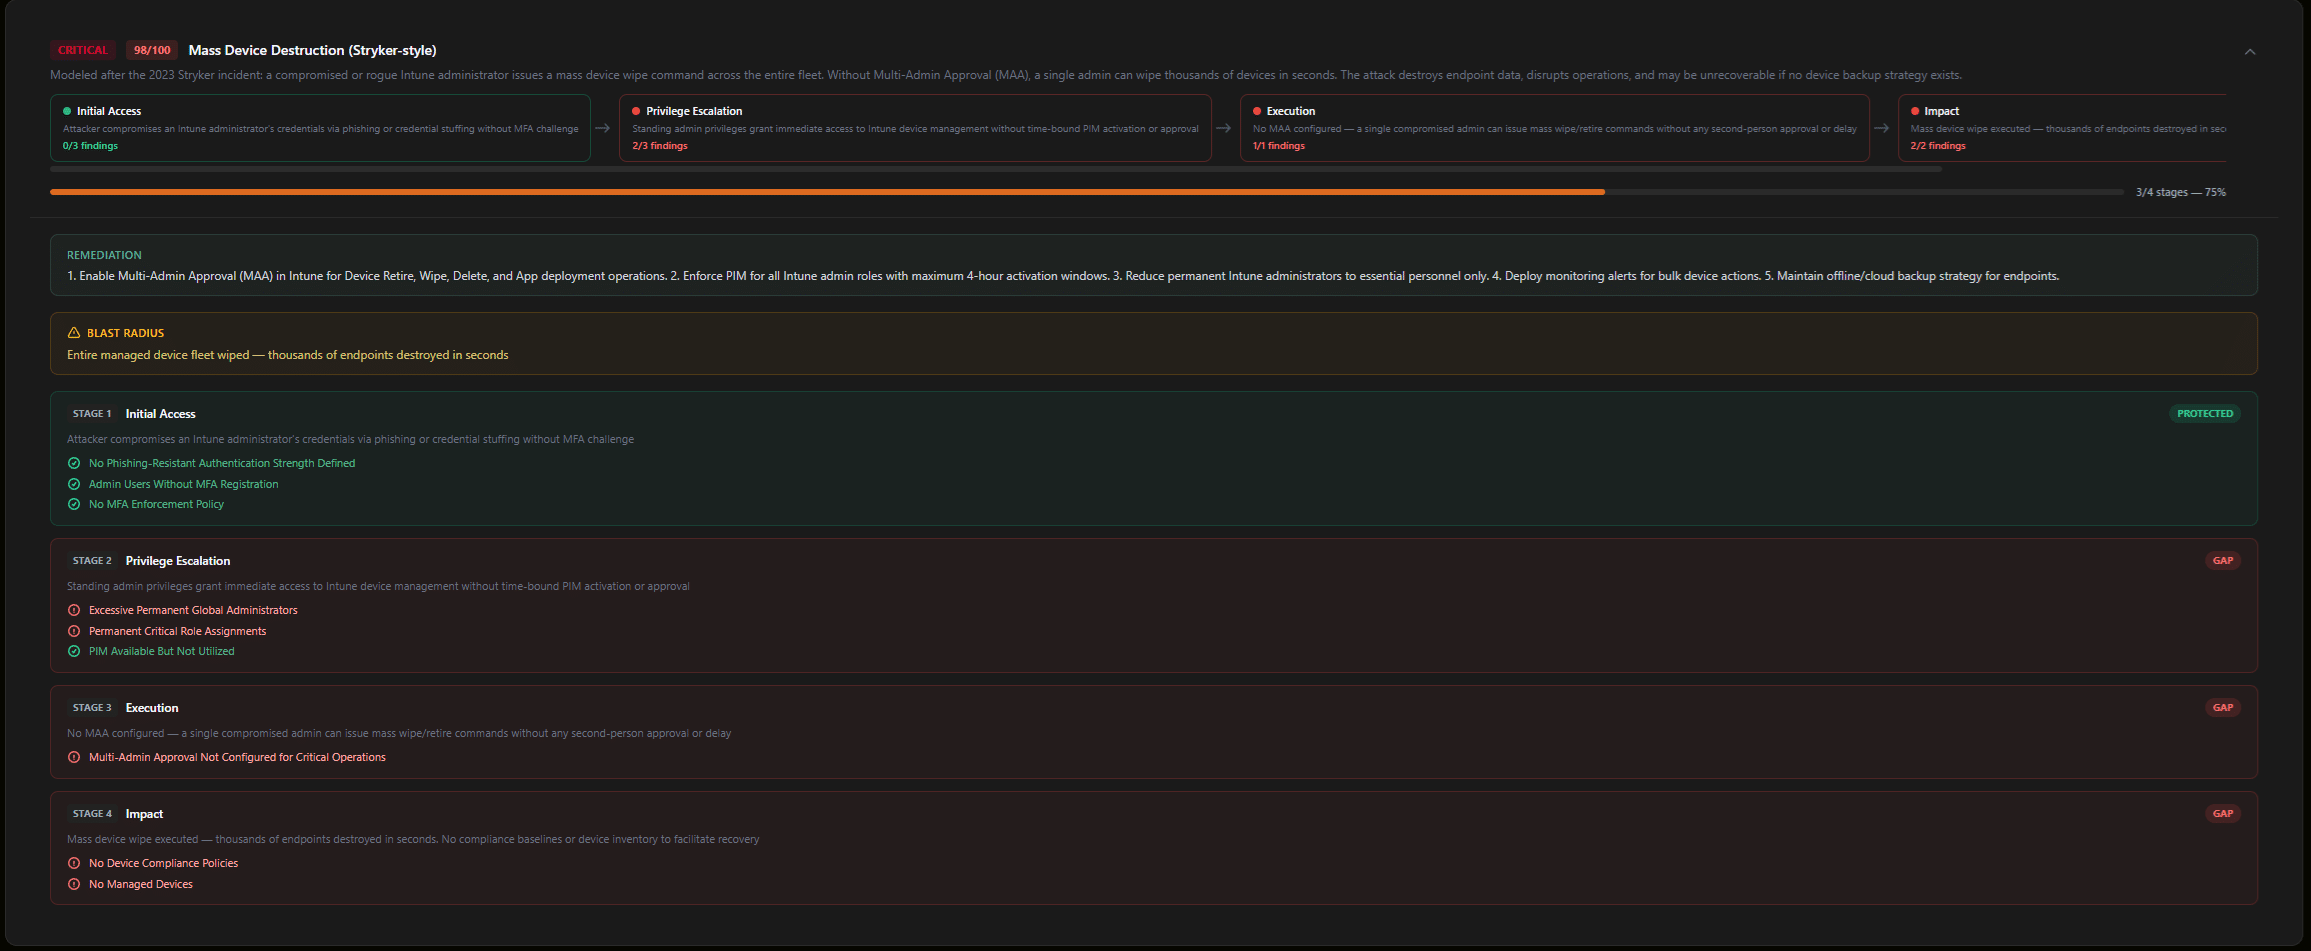2311x951 pixels.
Task: Click the 98/100 risk score badge
Action: 152,50
